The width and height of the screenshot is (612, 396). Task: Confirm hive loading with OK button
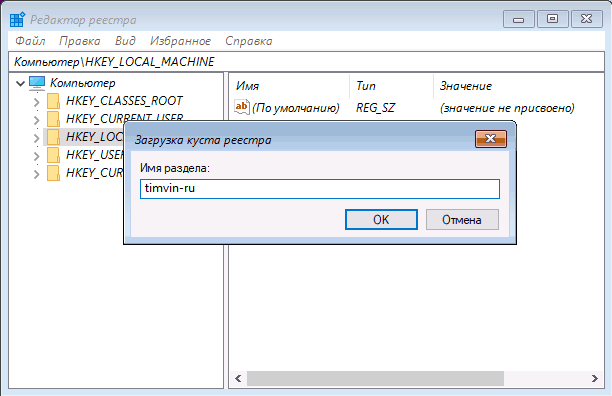(x=381, y=220)
